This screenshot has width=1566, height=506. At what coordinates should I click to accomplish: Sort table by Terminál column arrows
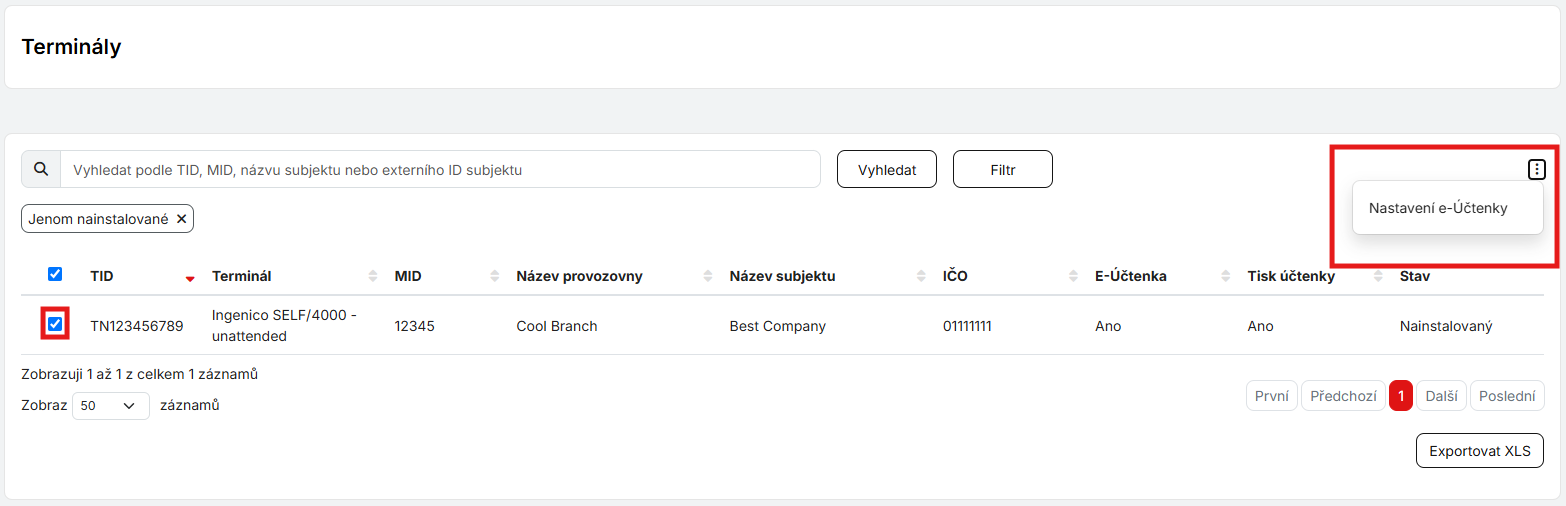(374, 277)
